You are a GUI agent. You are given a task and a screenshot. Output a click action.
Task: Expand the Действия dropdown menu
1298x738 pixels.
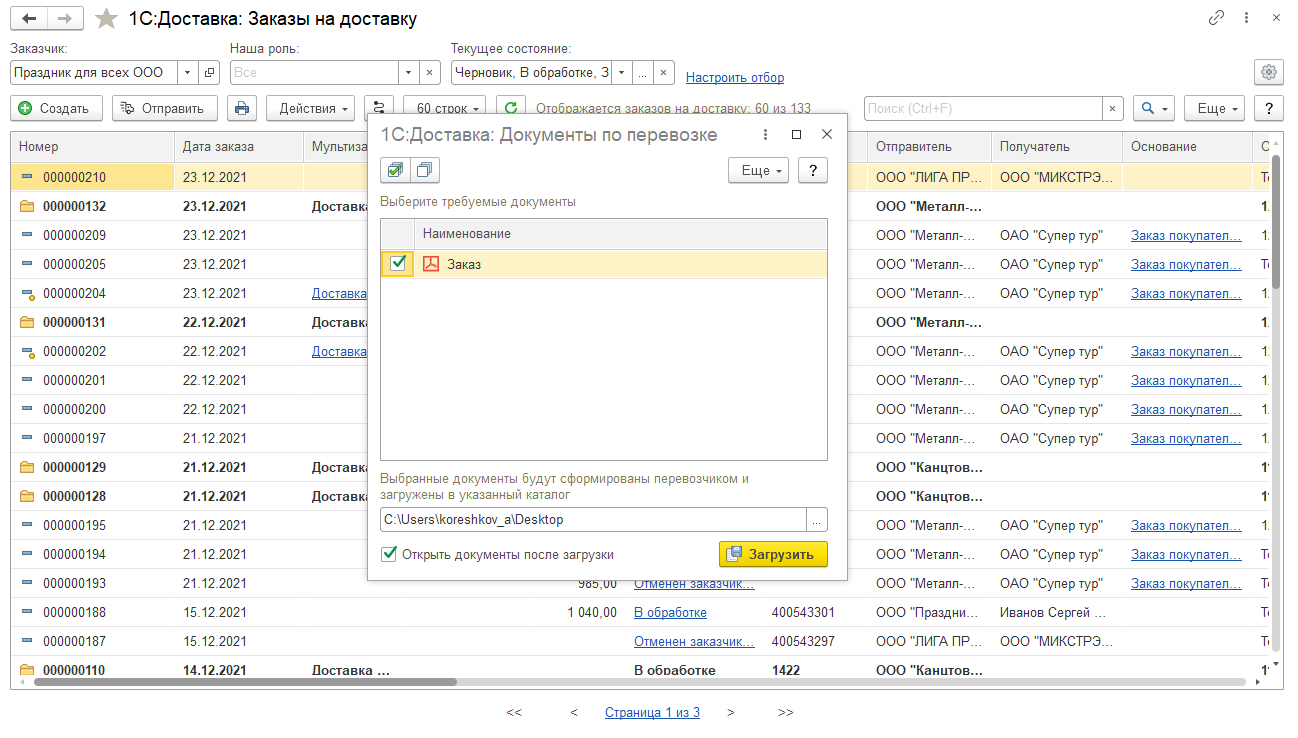pyautogui.click(x=316, y=108)
